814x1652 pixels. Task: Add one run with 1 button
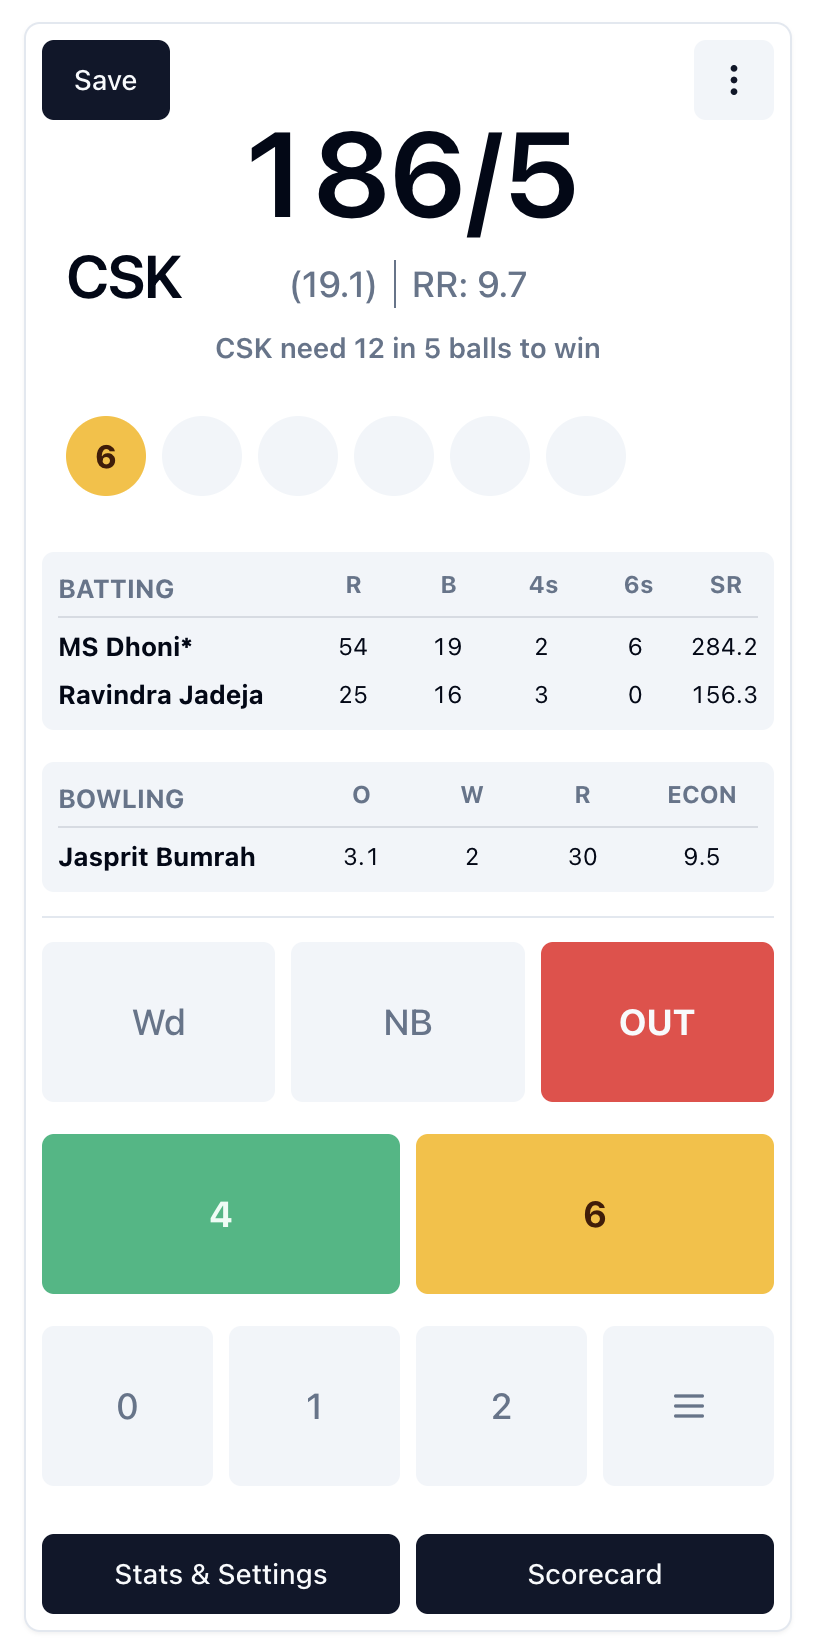[314, 1406]
